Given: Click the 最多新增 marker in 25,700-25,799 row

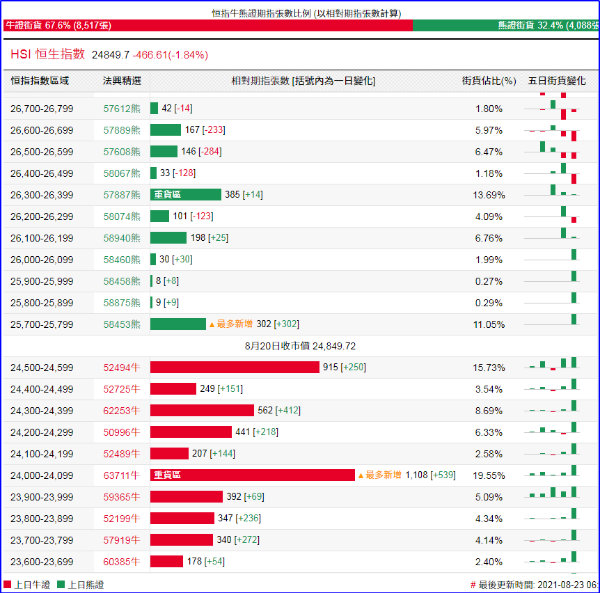Looking at the screenshot, I should pos(231,324).
